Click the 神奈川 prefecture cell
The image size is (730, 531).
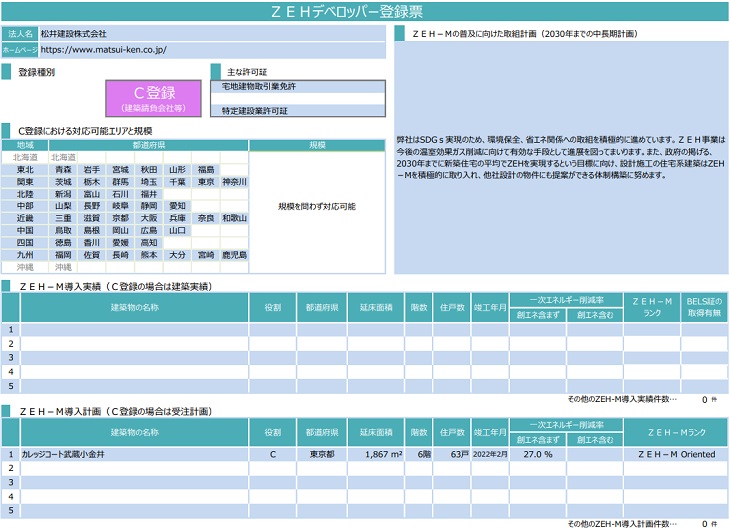tap(234, 182)
